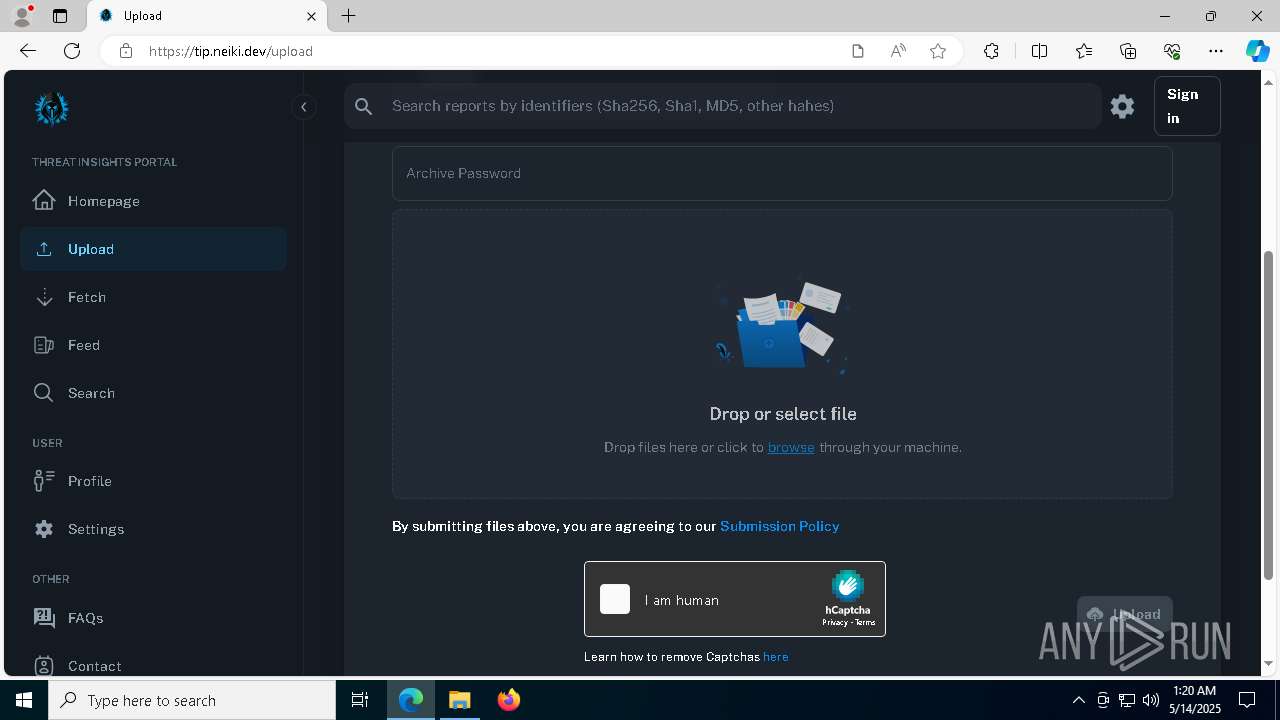Click the Neiki portal logo

(x=51, y=108)
